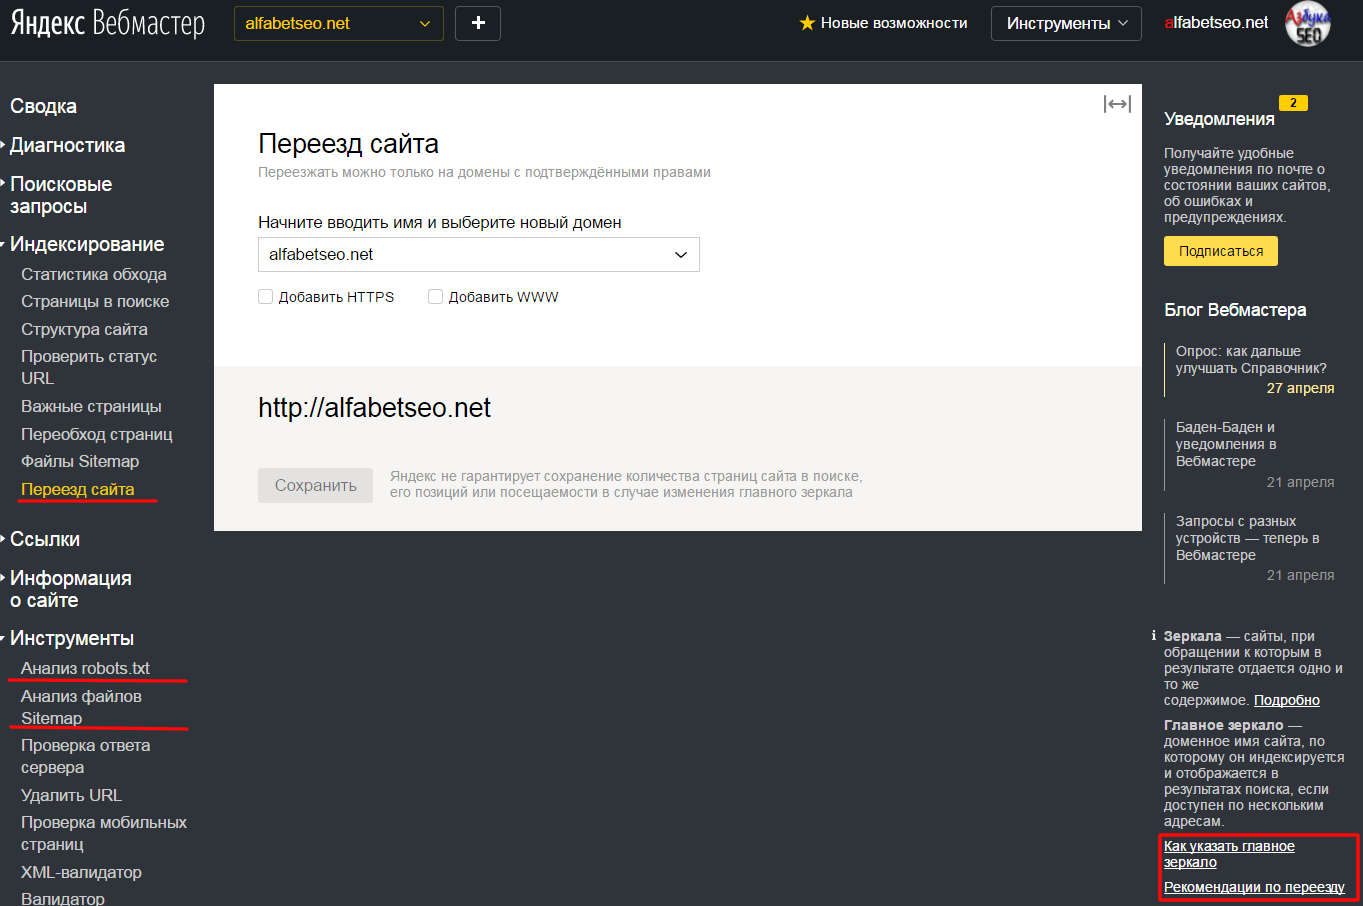Open the Инструменты dropdown in the header

[x=1066, y=23]
